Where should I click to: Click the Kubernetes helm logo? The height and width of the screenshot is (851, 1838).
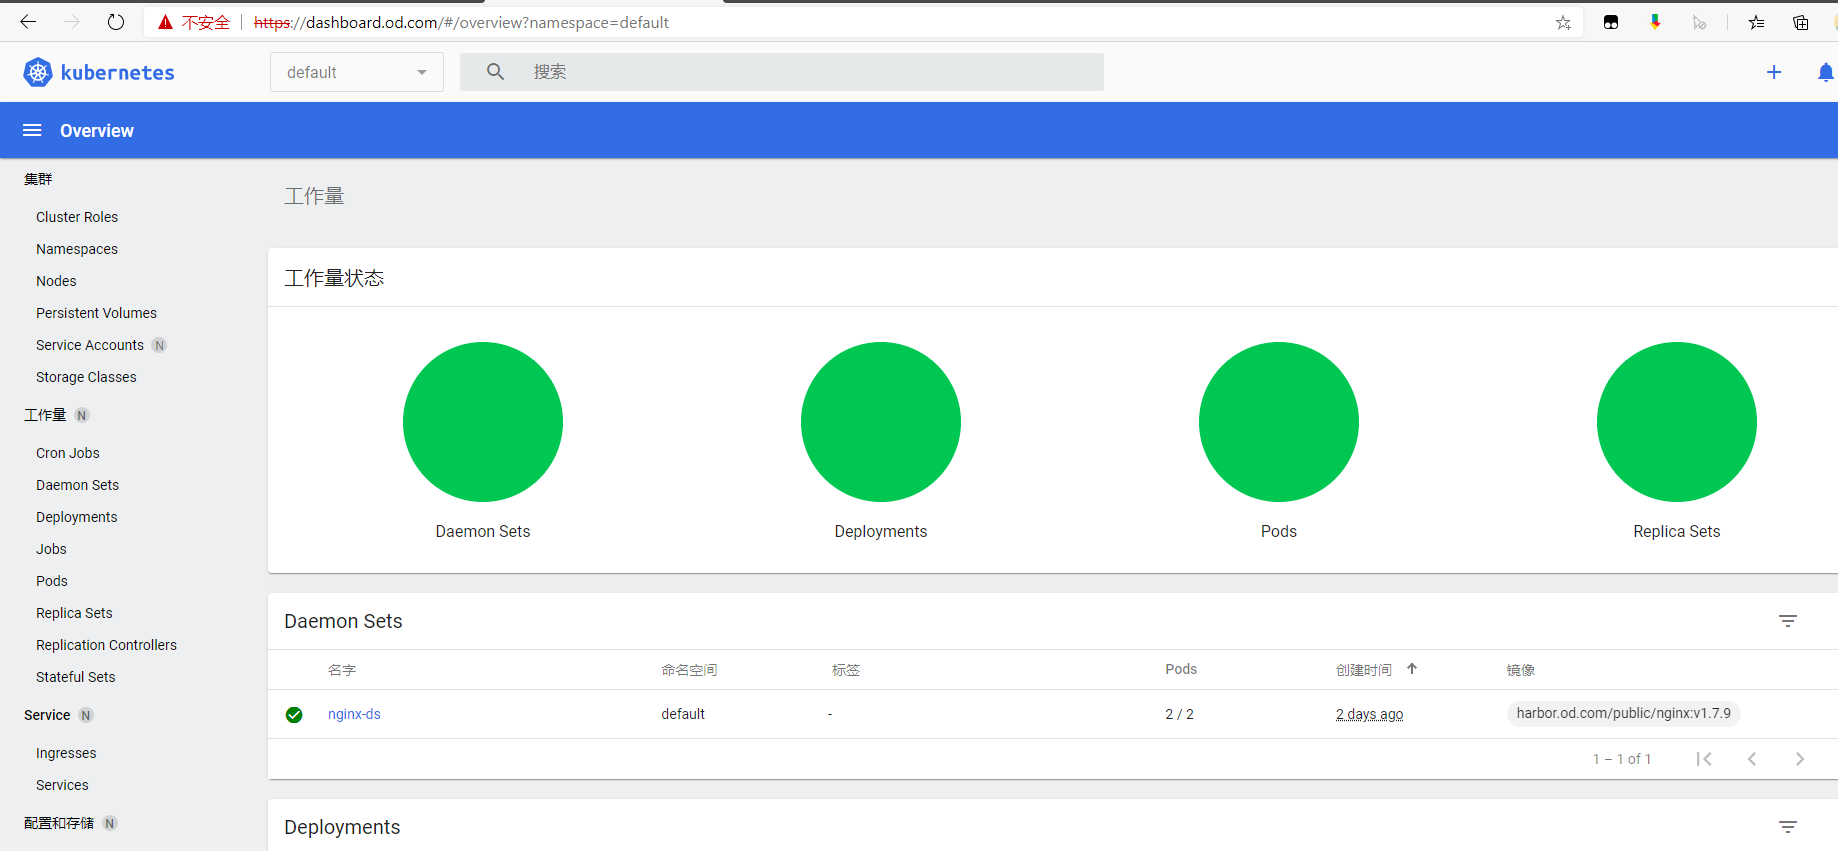[38, 72]
